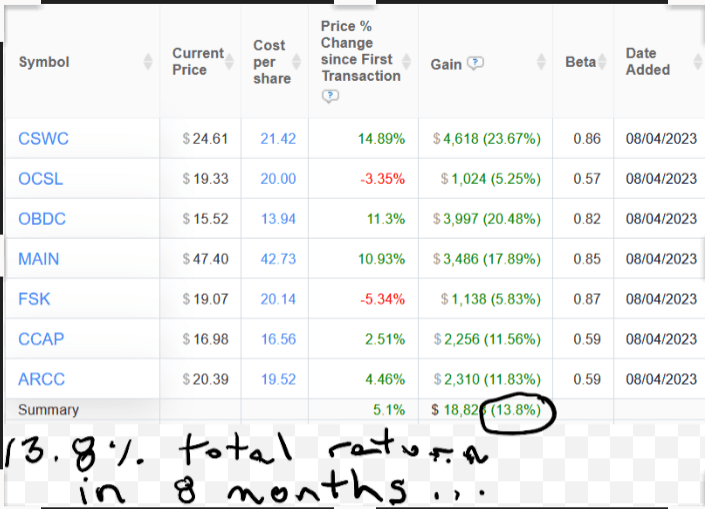The image size is (705, 509).
Task: Sort by Price % Change column arrows
Action: click(408, 62)
